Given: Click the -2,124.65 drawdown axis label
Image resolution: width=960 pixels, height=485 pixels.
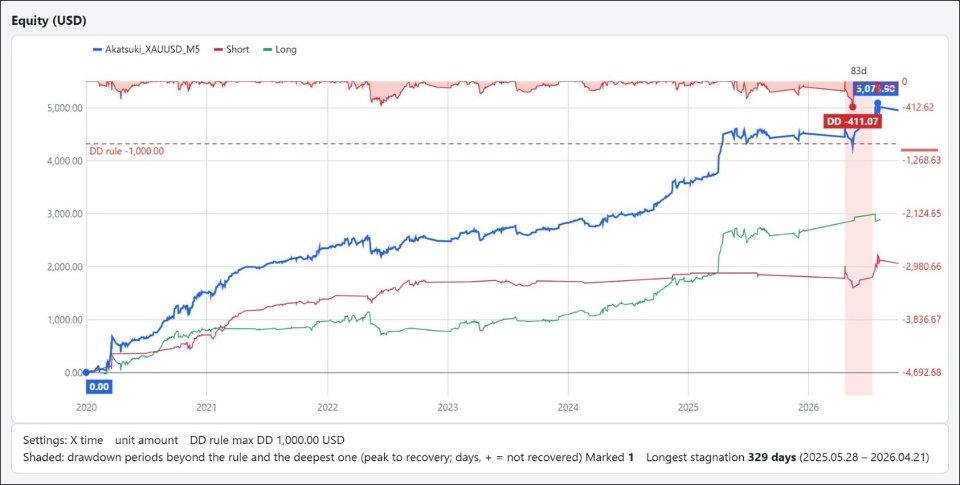Looking at the screenshot, I should [922, 214].
